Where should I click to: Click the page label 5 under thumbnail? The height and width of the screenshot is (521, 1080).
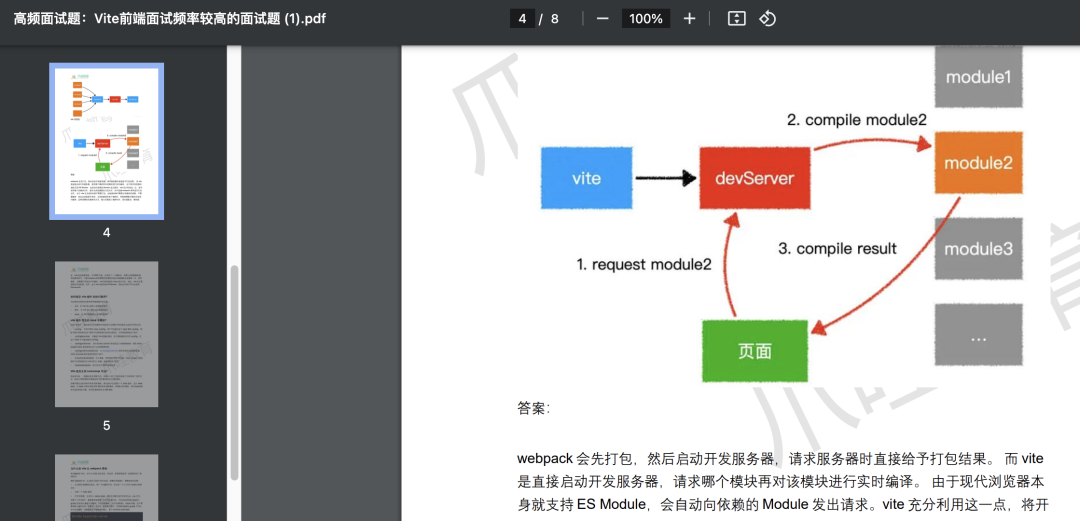coord(106,426)
